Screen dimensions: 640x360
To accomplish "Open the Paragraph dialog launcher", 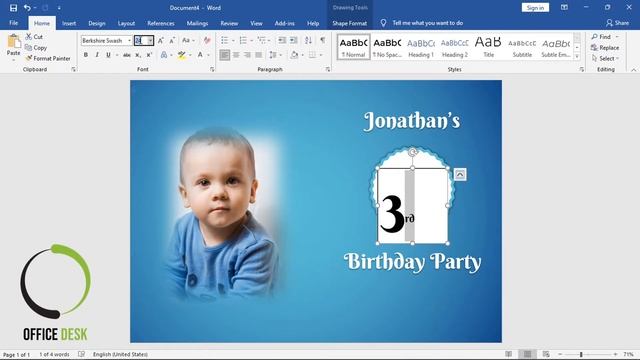I will point(328,70).
